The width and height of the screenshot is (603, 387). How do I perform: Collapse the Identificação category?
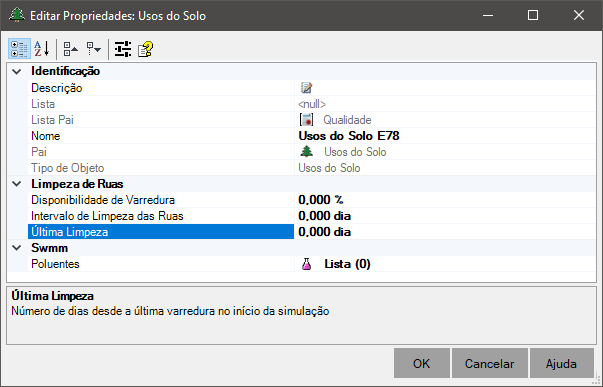[x=17, y=72]
